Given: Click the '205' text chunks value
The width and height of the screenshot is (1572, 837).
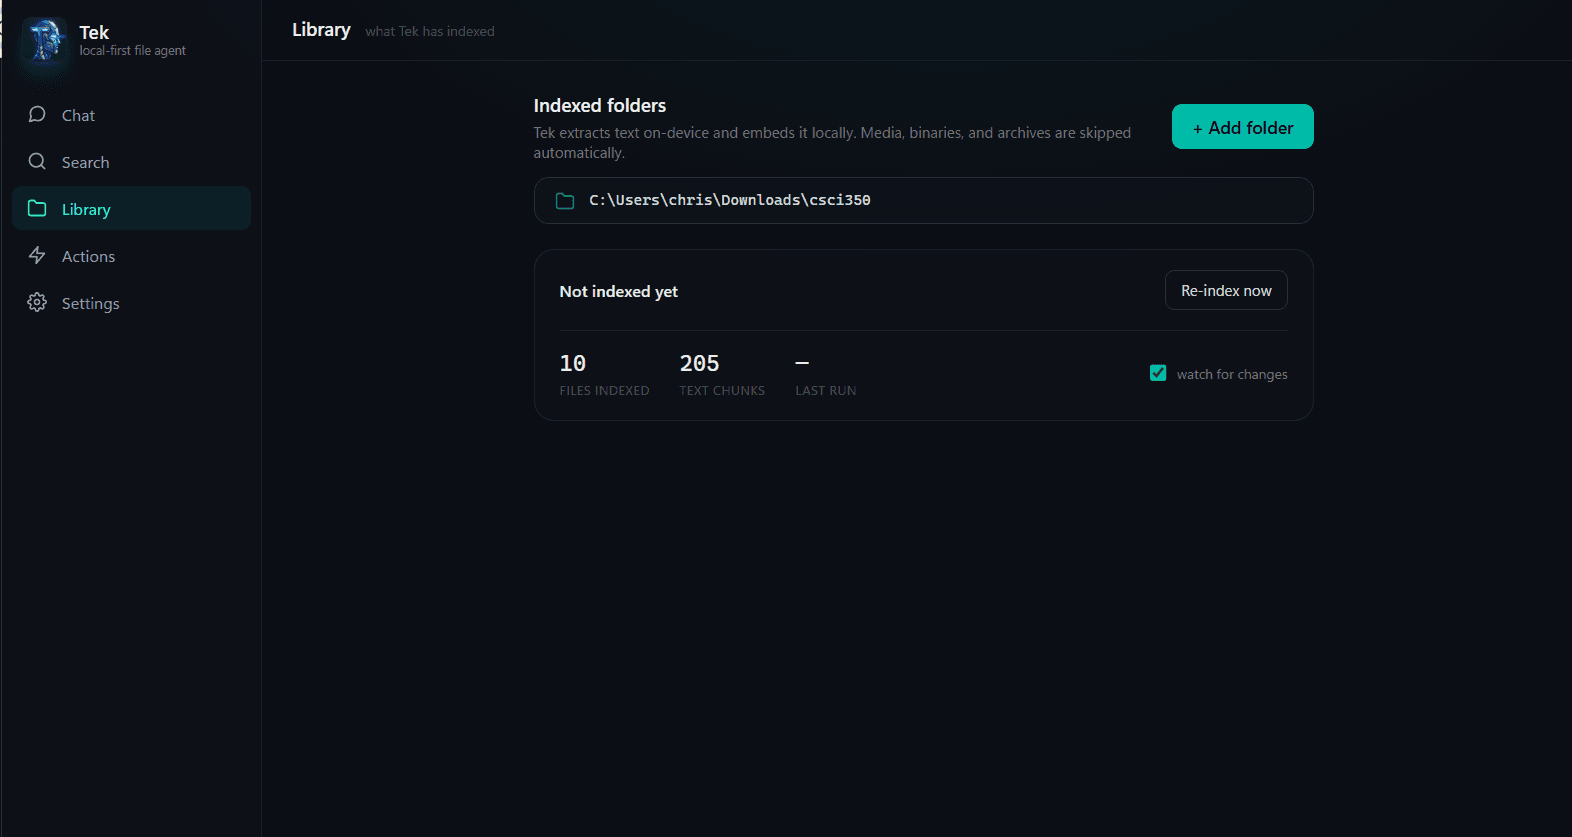Looking at the screenshot, I should coord(699,363).
